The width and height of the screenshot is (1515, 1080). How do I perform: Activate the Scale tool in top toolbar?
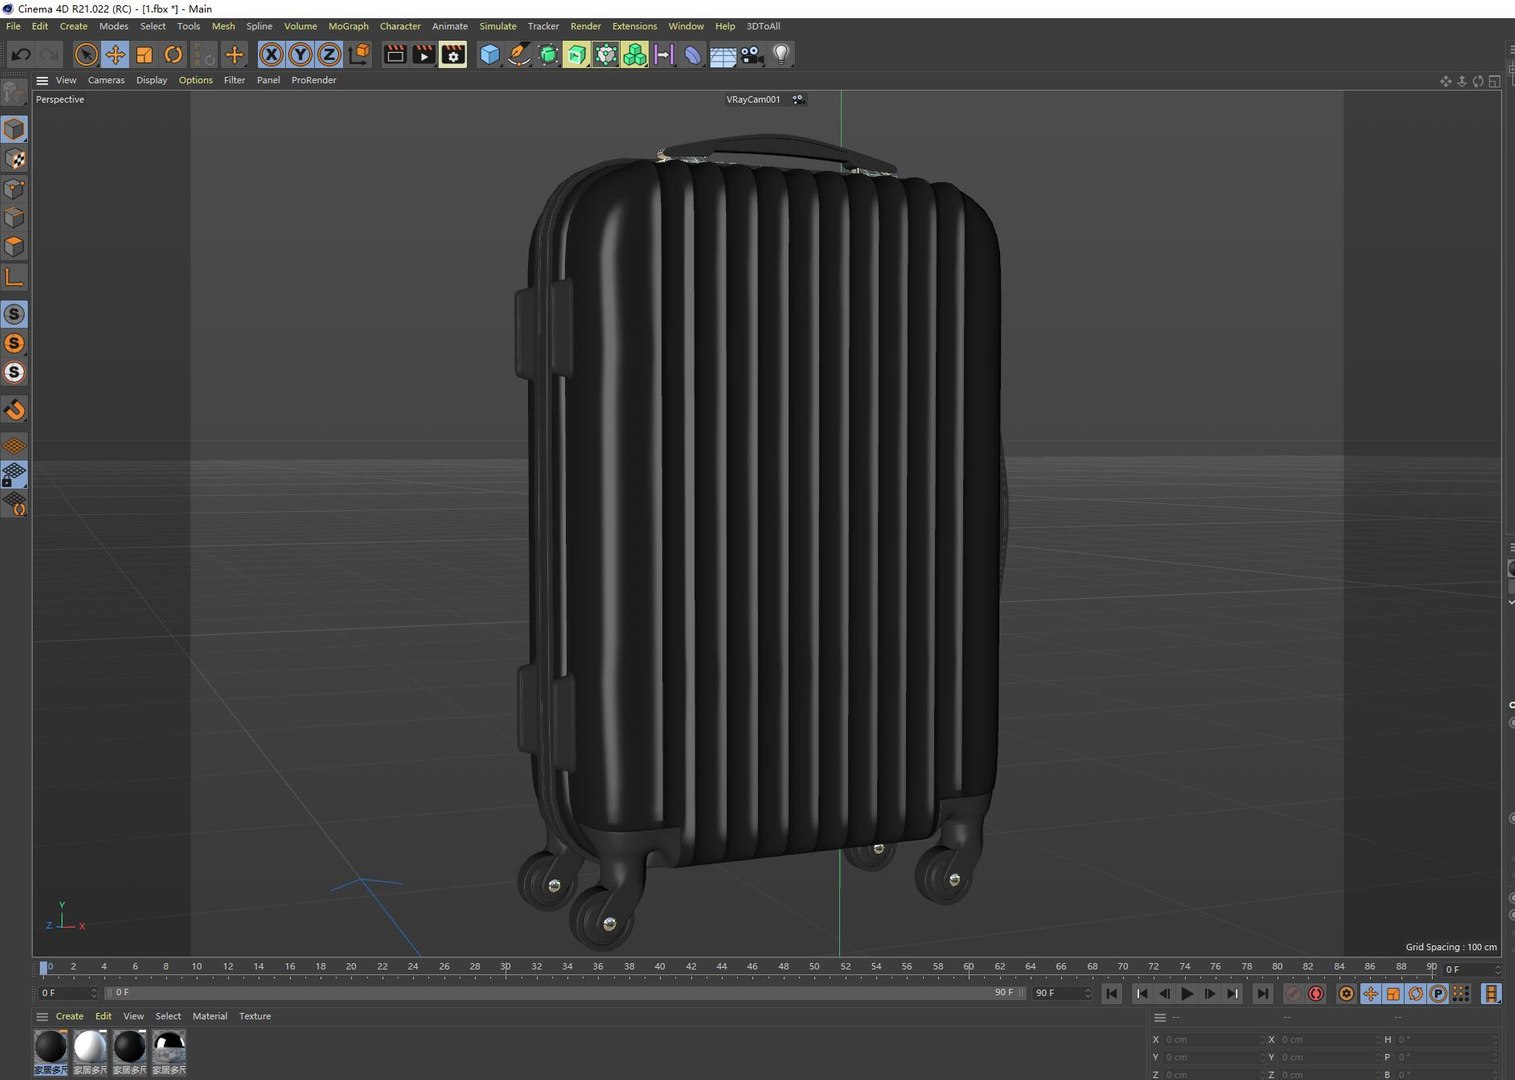pos(144,55)
